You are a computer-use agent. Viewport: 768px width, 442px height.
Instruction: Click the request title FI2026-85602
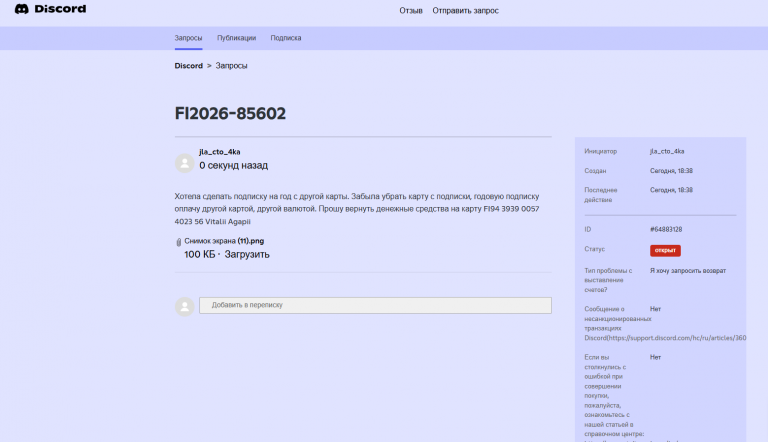230,114
